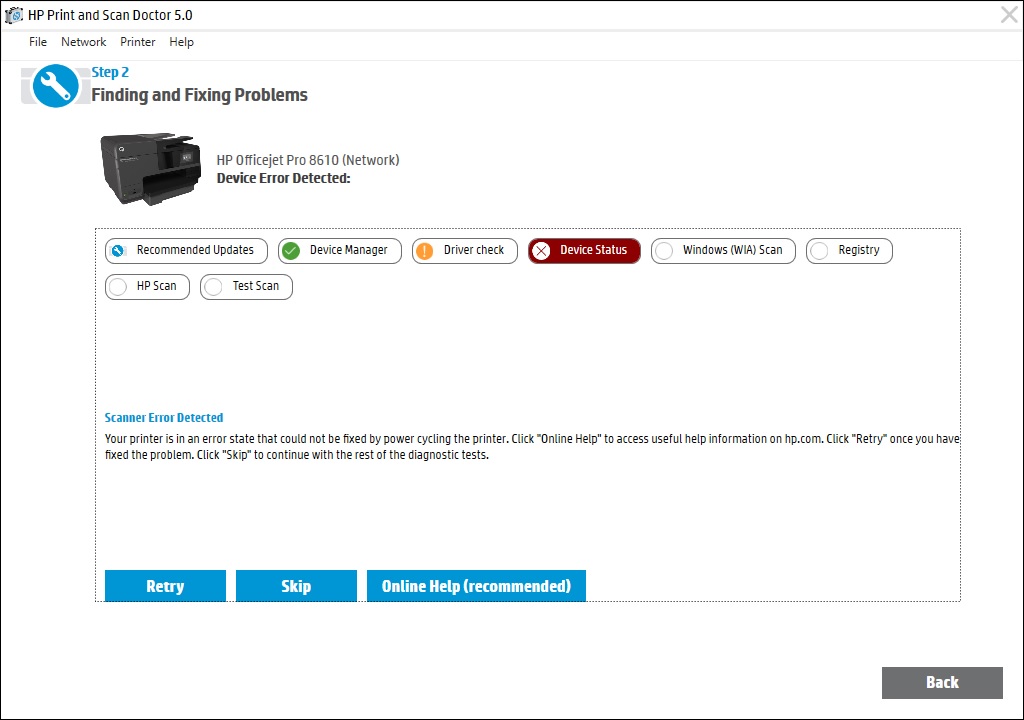This screenshot has height=720, width=1024.
Task: Click the Retry button
Action: click(165, 586)
